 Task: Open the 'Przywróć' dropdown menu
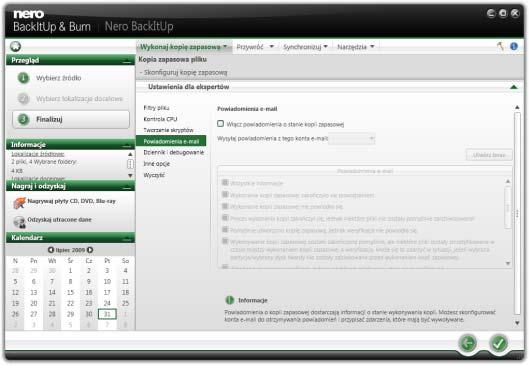pyautogui.click(x=255, y=47)
